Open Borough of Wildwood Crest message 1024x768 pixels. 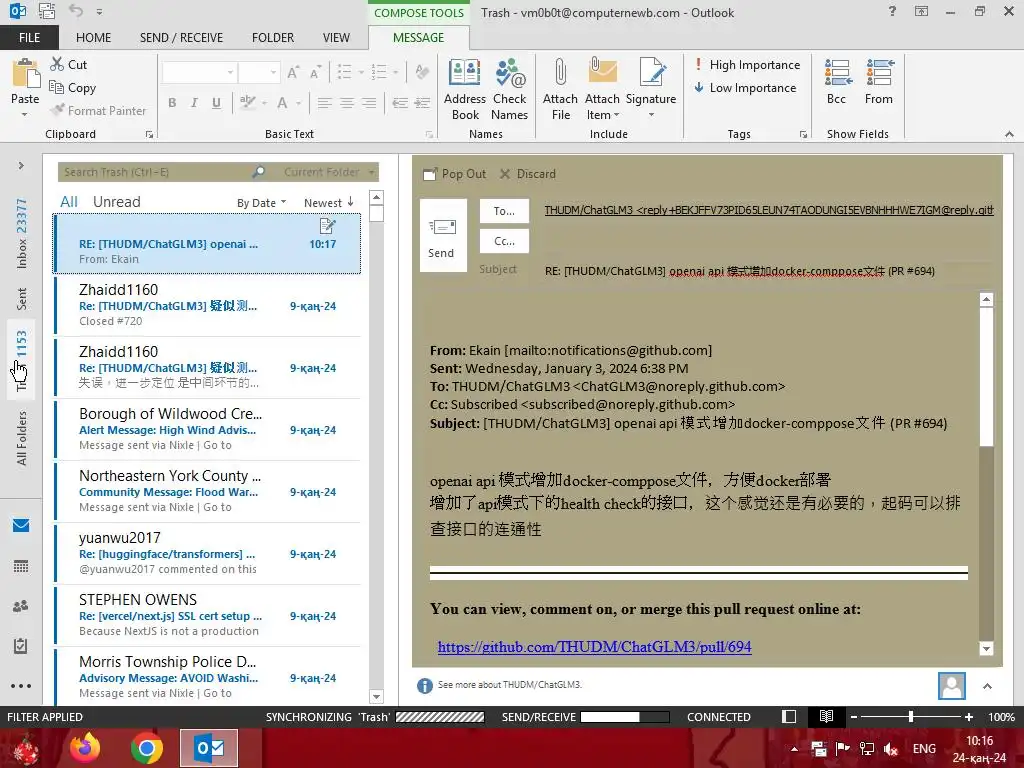tap(208, 429)
